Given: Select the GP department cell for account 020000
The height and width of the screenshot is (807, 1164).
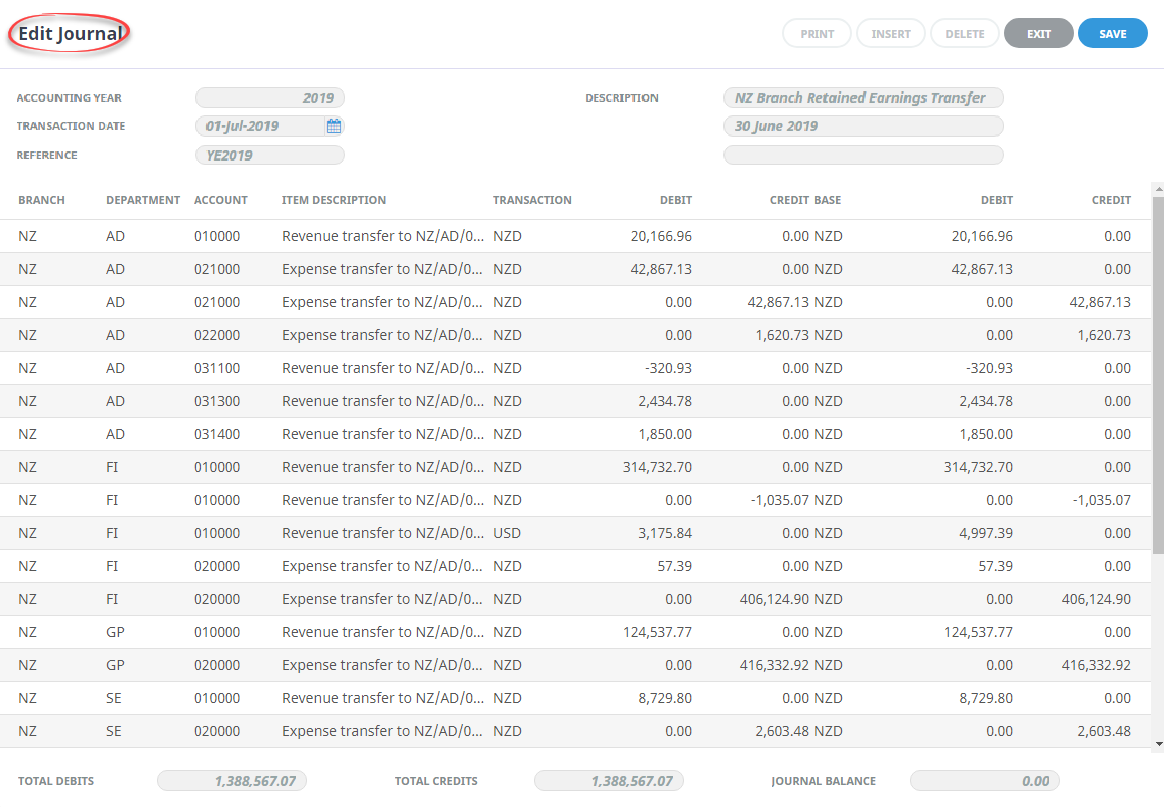Looking at the screenshot, I should [x=115, y=665].
